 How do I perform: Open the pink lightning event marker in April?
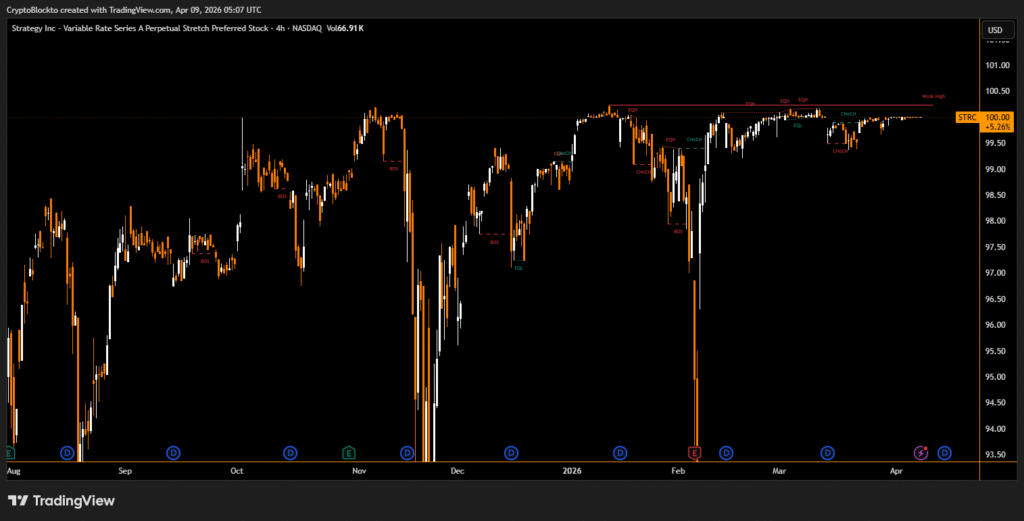pyautogui.click(x=921, y=453)
